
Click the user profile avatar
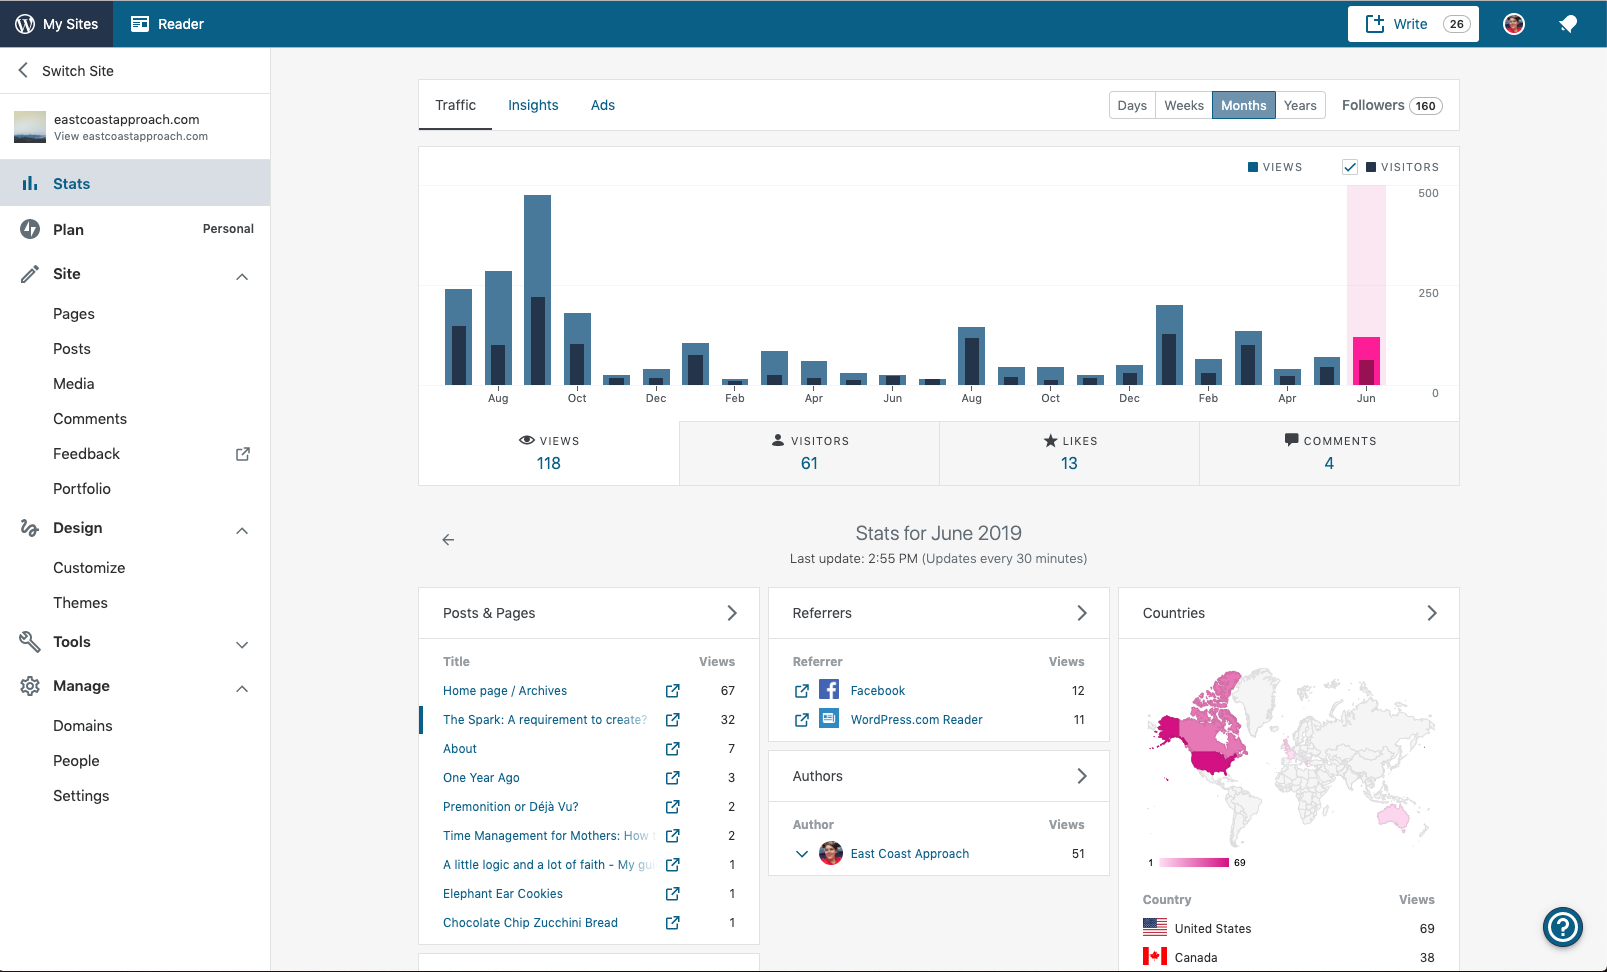pos(1514,24)
